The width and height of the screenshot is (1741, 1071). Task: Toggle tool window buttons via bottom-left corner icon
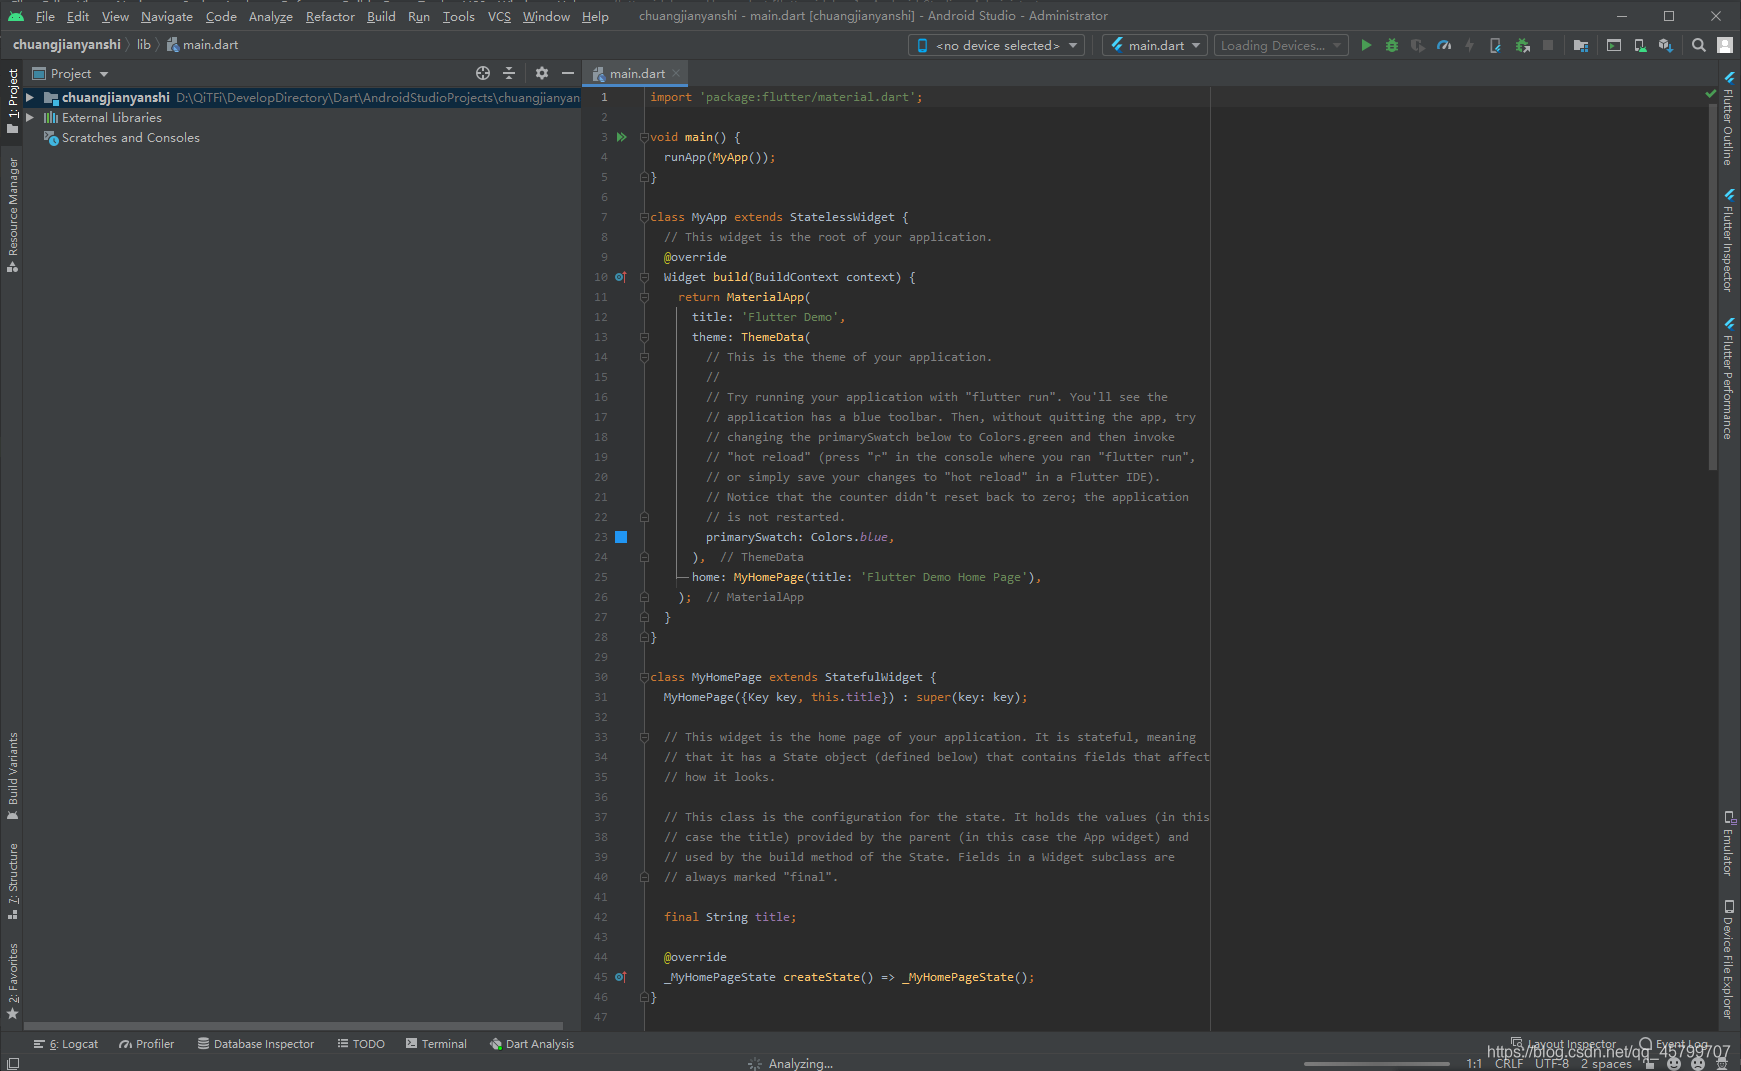[13, 1063]
